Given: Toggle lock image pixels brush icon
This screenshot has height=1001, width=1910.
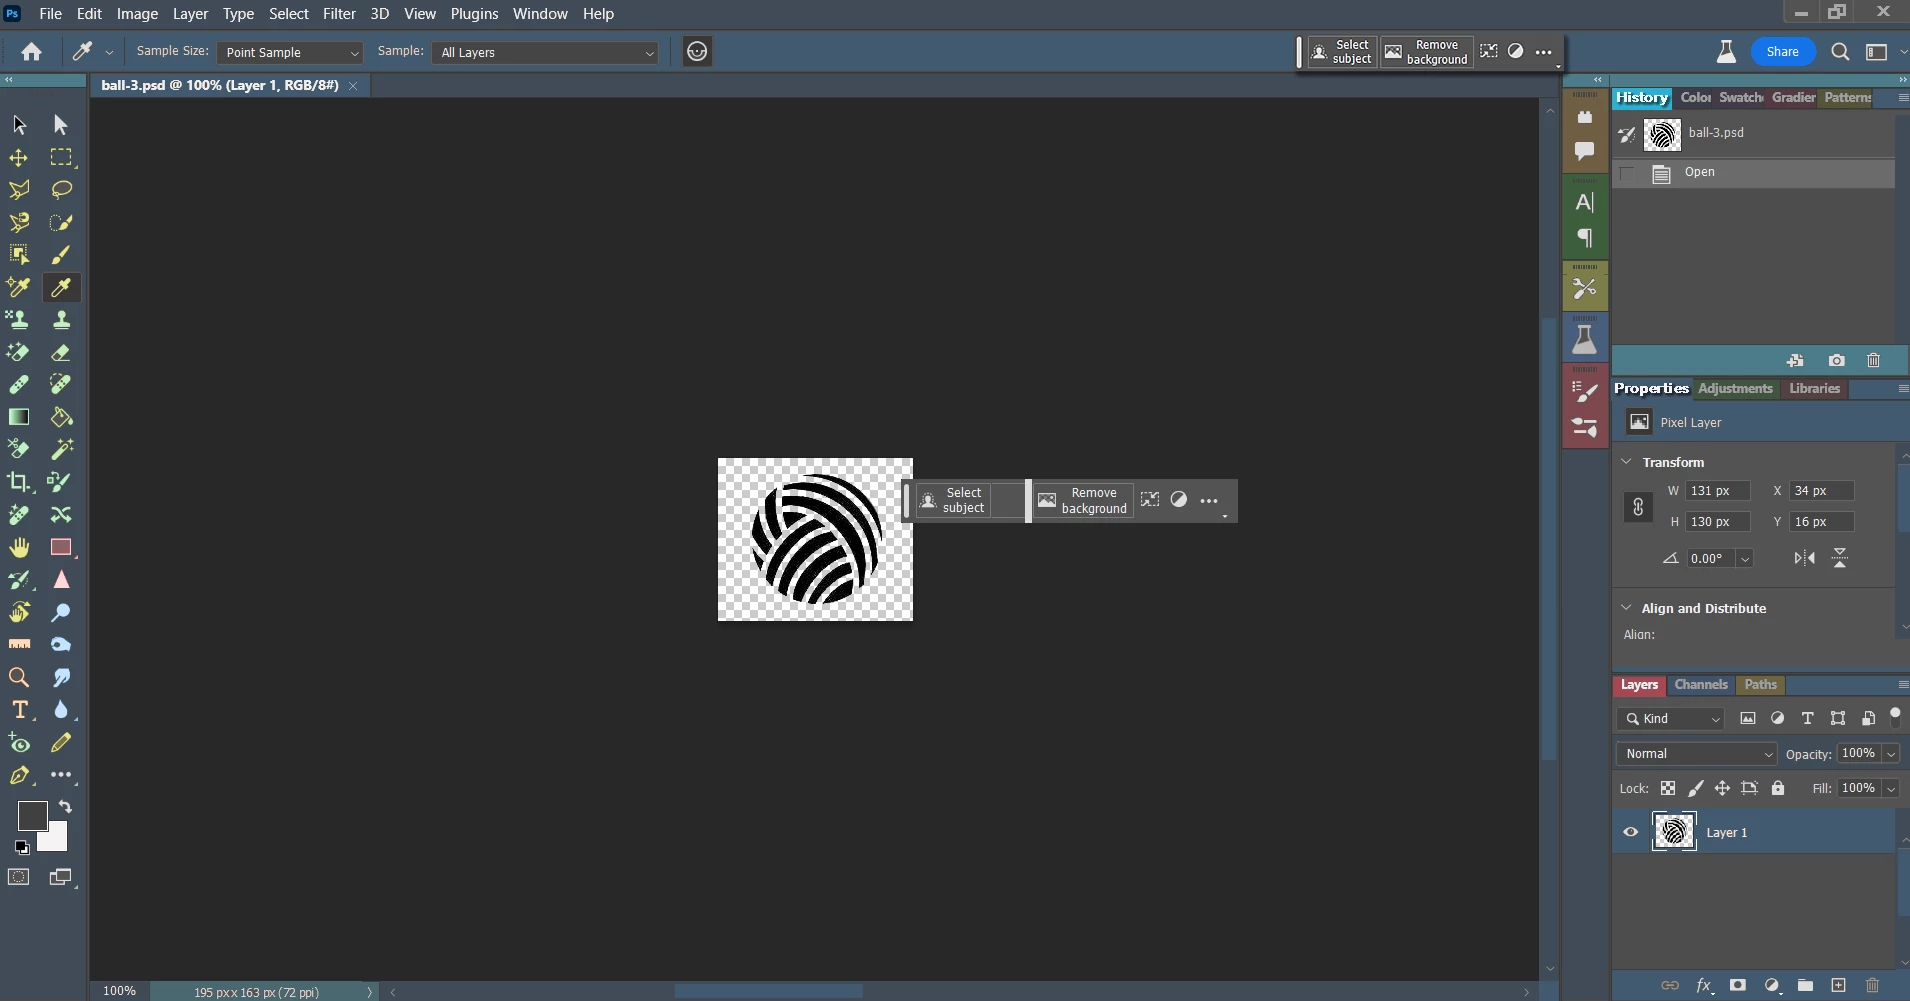Looking at the screenshot, I should click(1695, 788).
